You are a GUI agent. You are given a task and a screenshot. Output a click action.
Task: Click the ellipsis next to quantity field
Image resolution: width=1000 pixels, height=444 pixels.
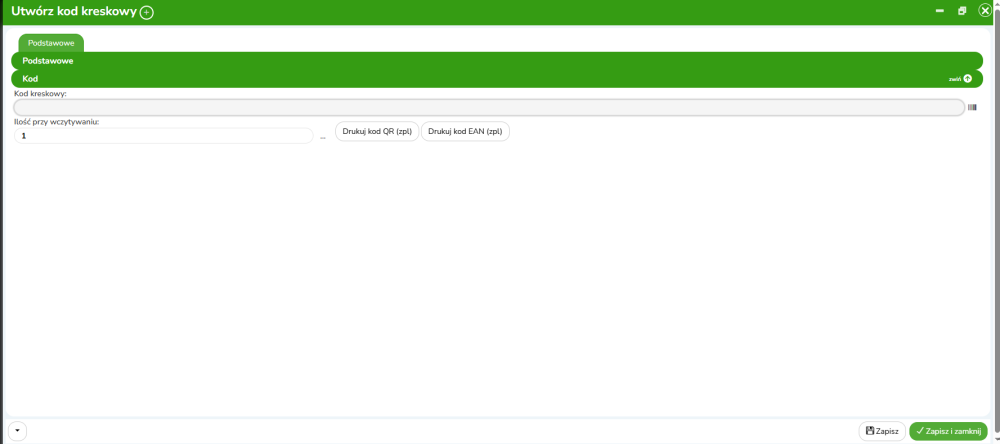323,137
